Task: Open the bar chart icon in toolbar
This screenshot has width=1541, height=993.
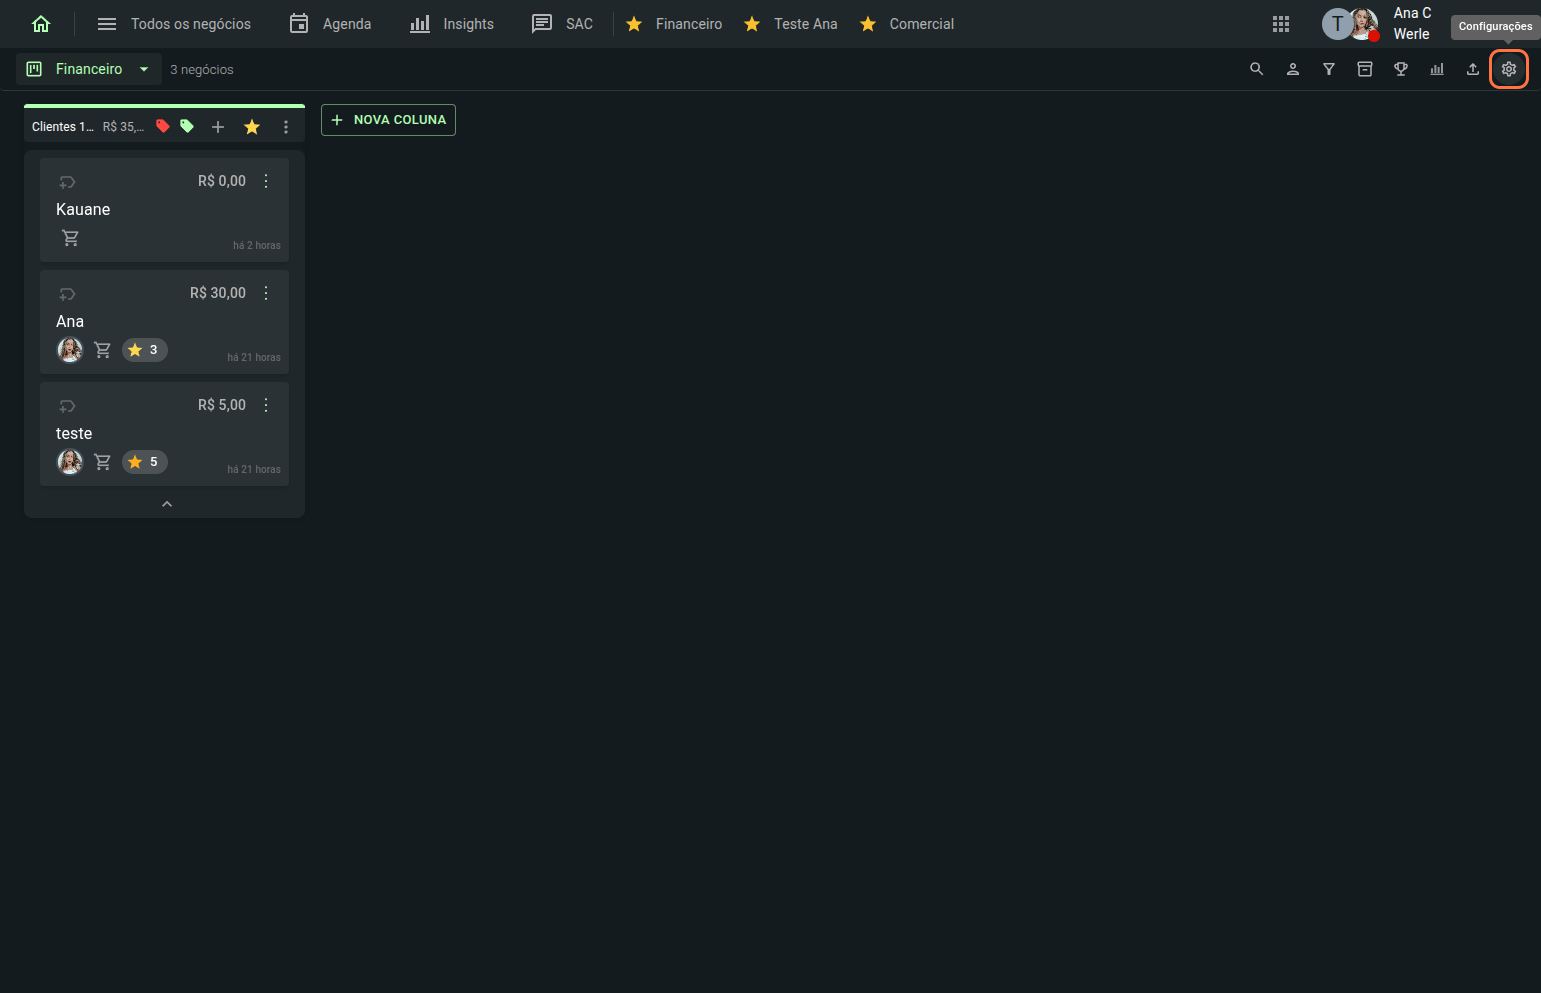Action: pos(1437,69)
